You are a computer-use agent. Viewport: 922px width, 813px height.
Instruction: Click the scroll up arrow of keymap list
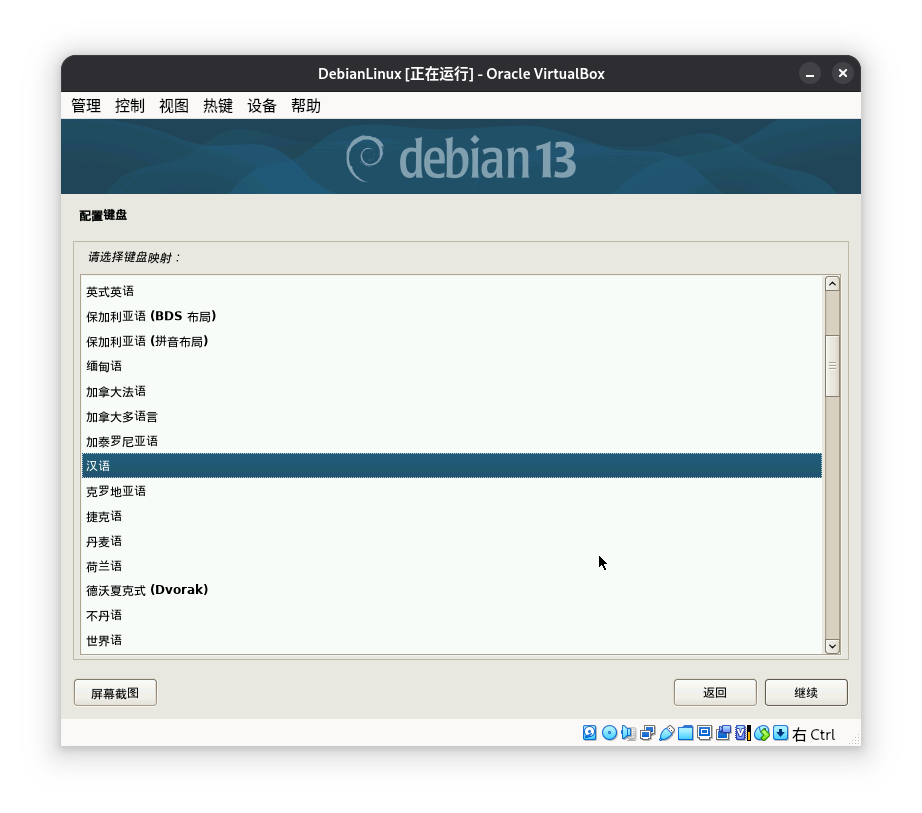pos(832,284)
